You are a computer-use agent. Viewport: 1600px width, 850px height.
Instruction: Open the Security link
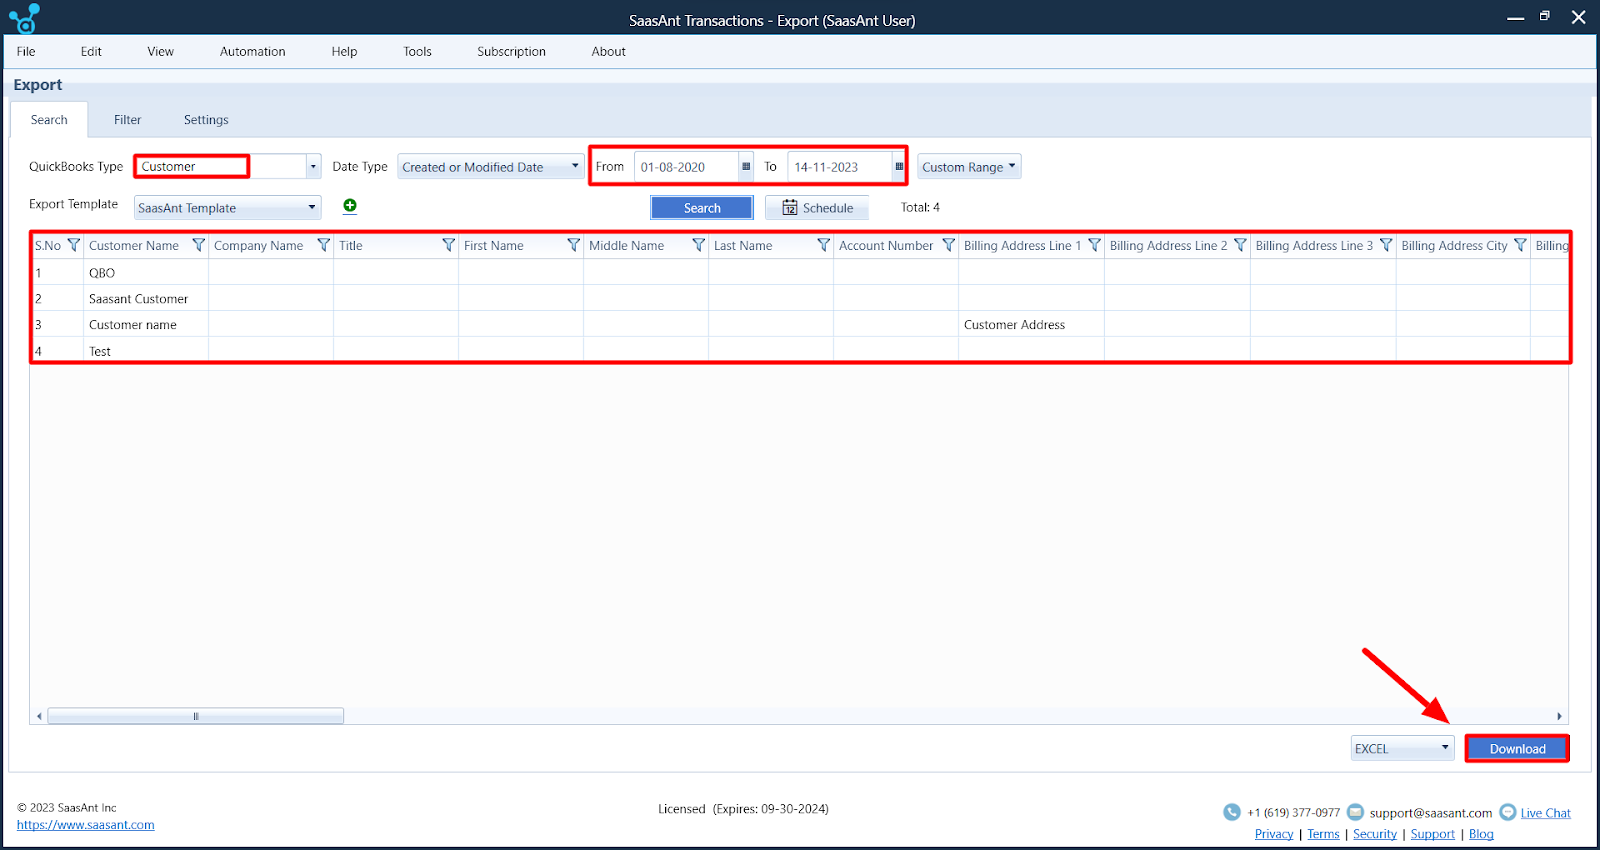pos(1375,834)
